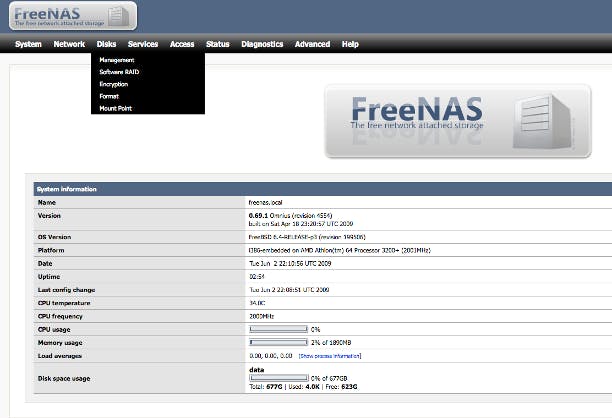
Task: Open the Services menu
Action: click(x=143, y=44)
